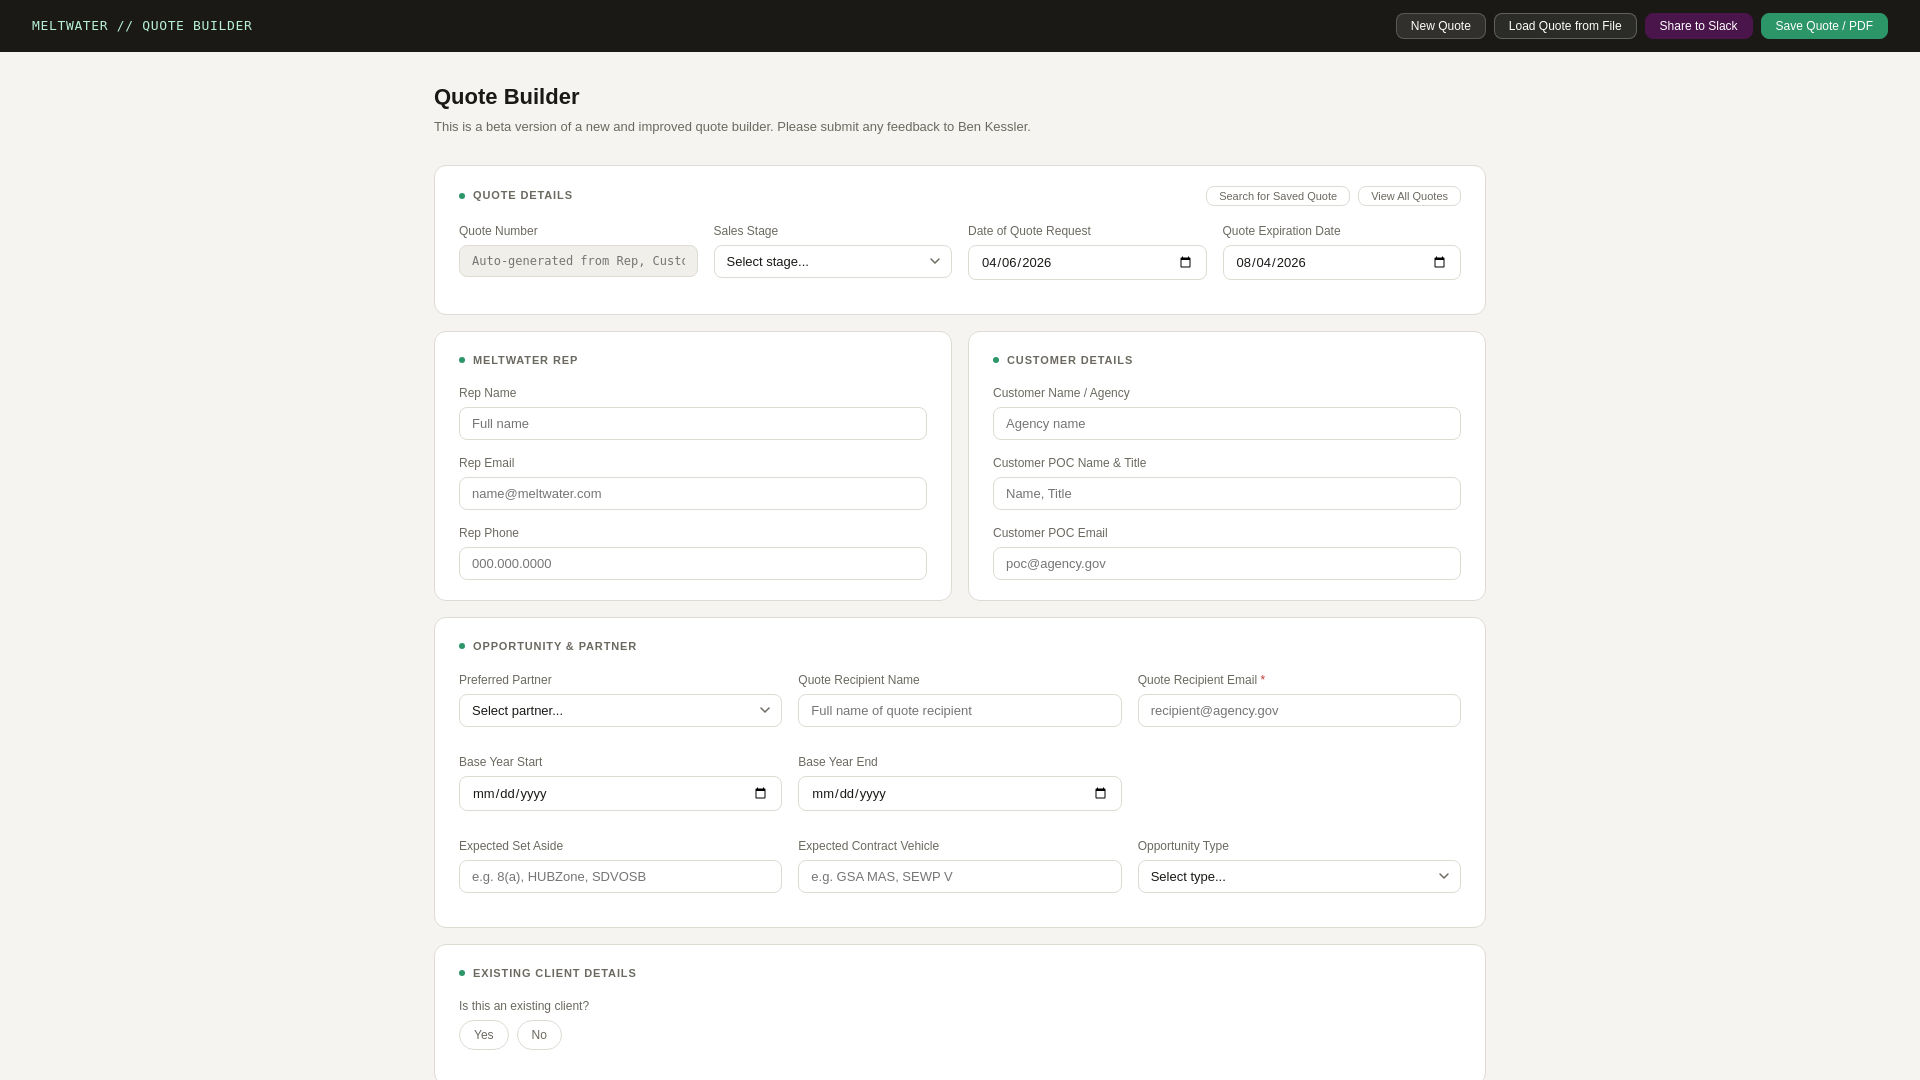Open View All Quotes

[1409, 196]
